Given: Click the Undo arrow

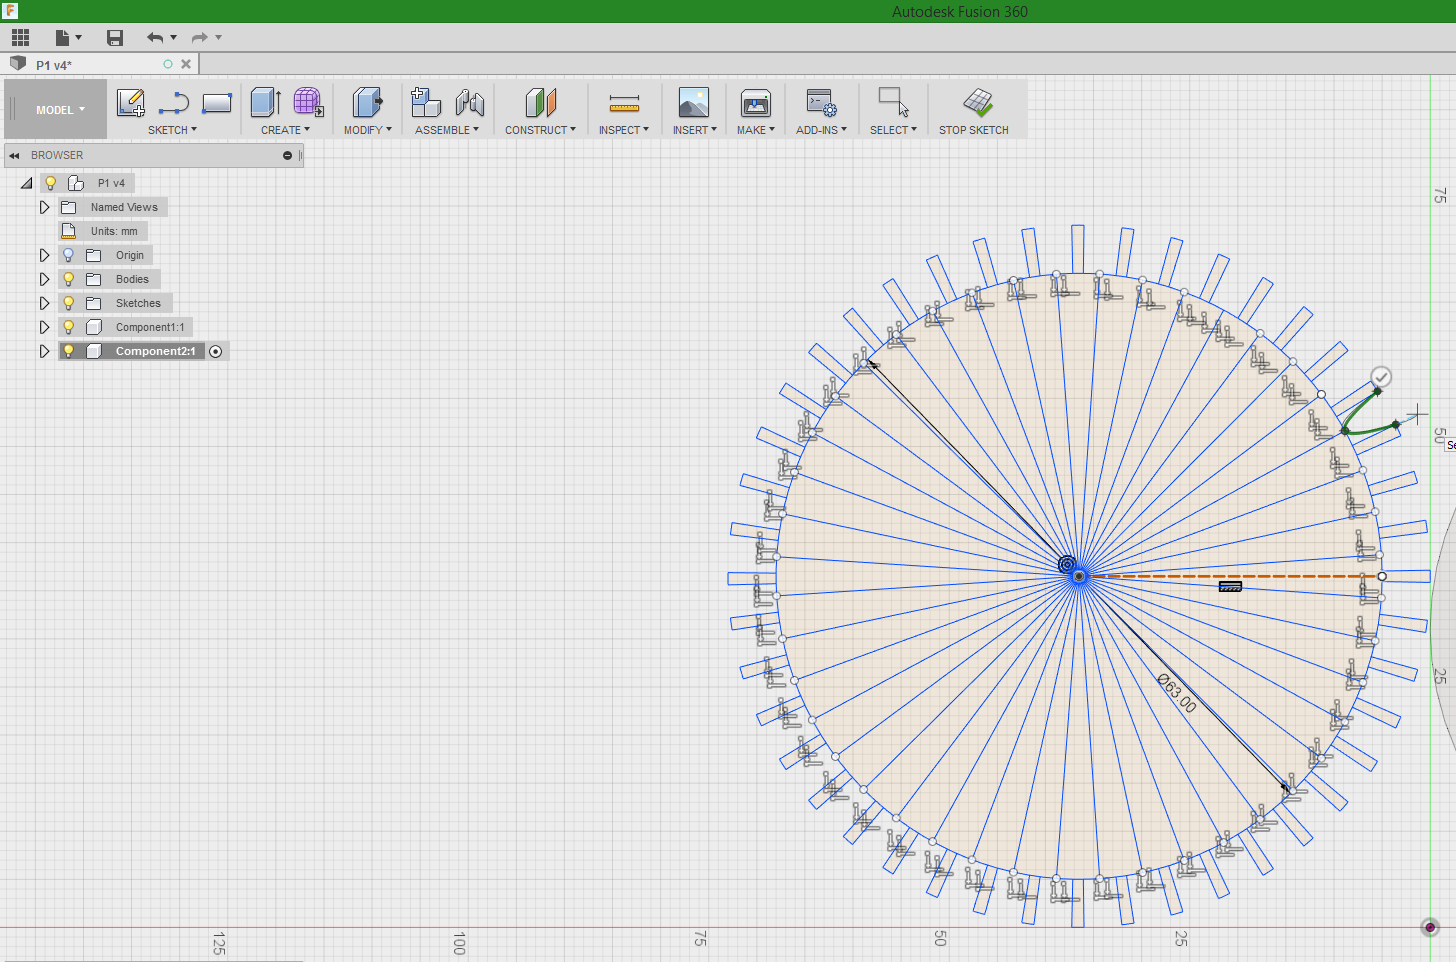Looking at the screenshot, I should click(155, 37).
